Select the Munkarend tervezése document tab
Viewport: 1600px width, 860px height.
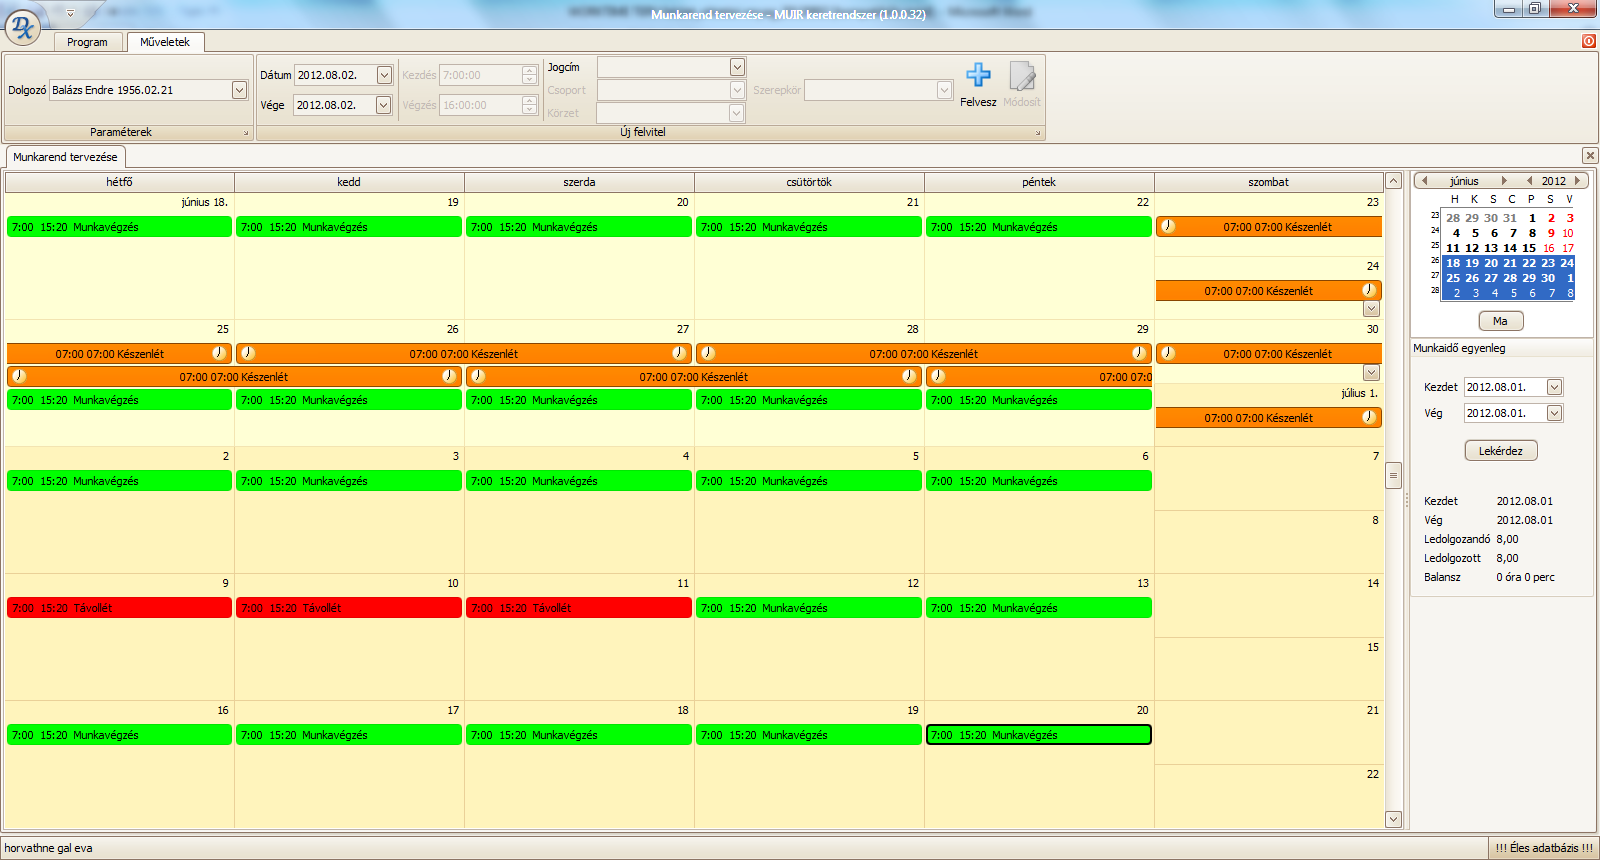(65, 157)
